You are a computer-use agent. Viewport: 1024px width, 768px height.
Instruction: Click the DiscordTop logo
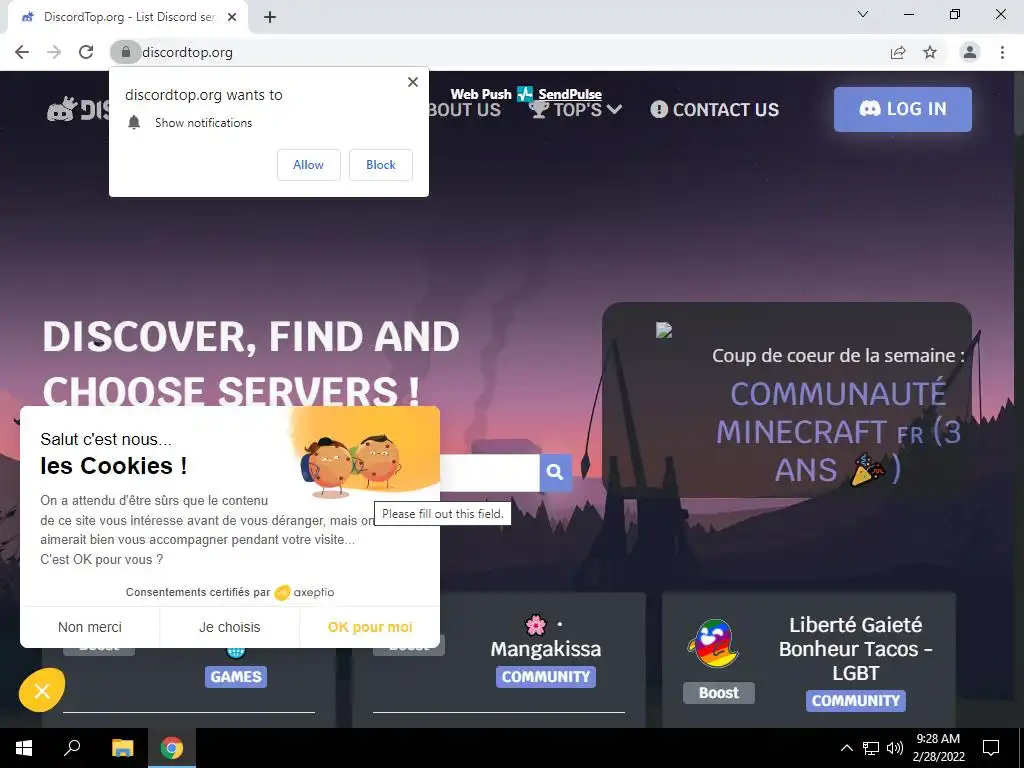tap(77, 109)
